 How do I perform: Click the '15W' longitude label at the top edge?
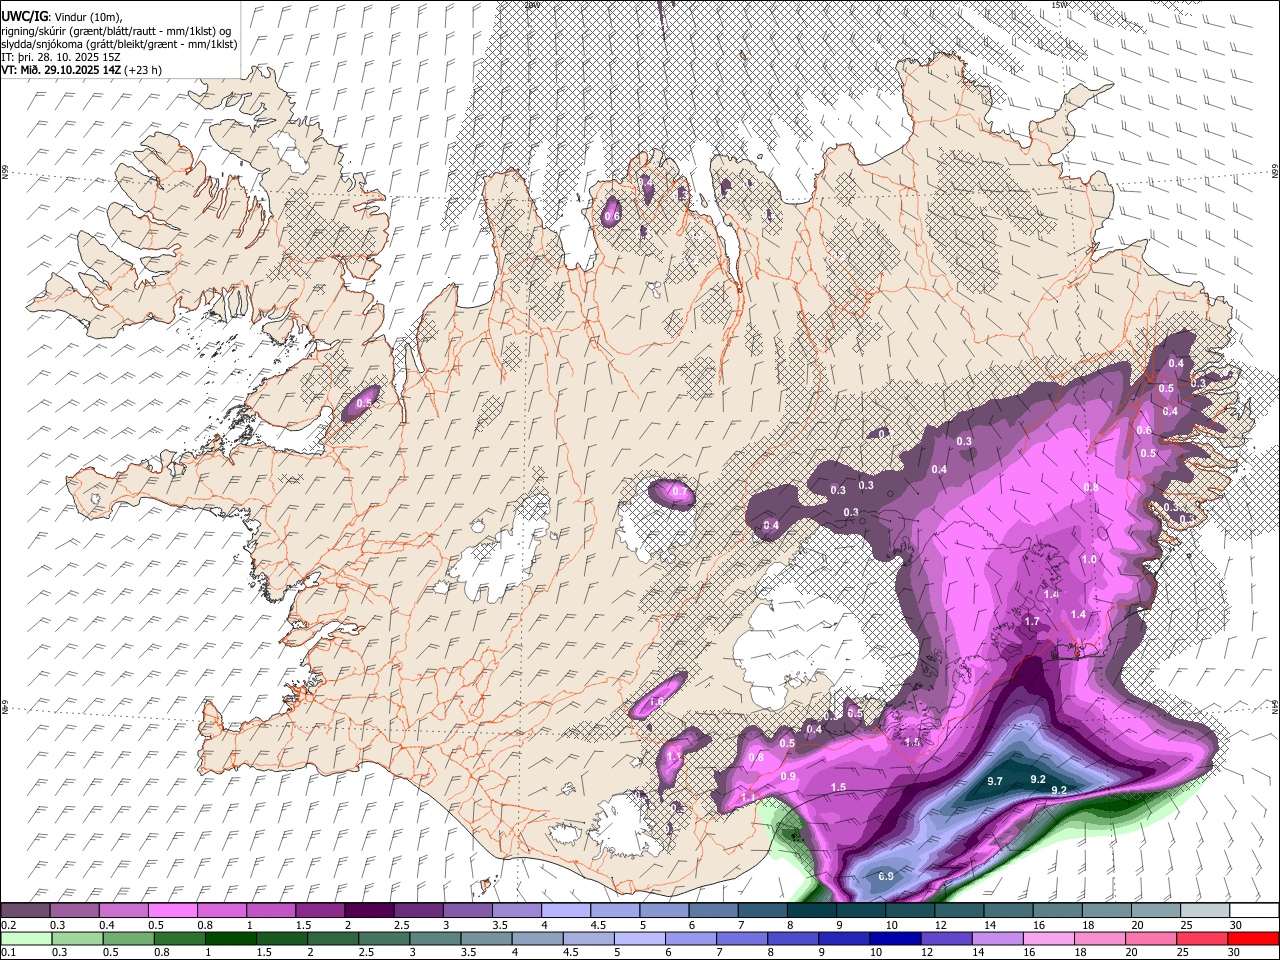(1060, 5)
